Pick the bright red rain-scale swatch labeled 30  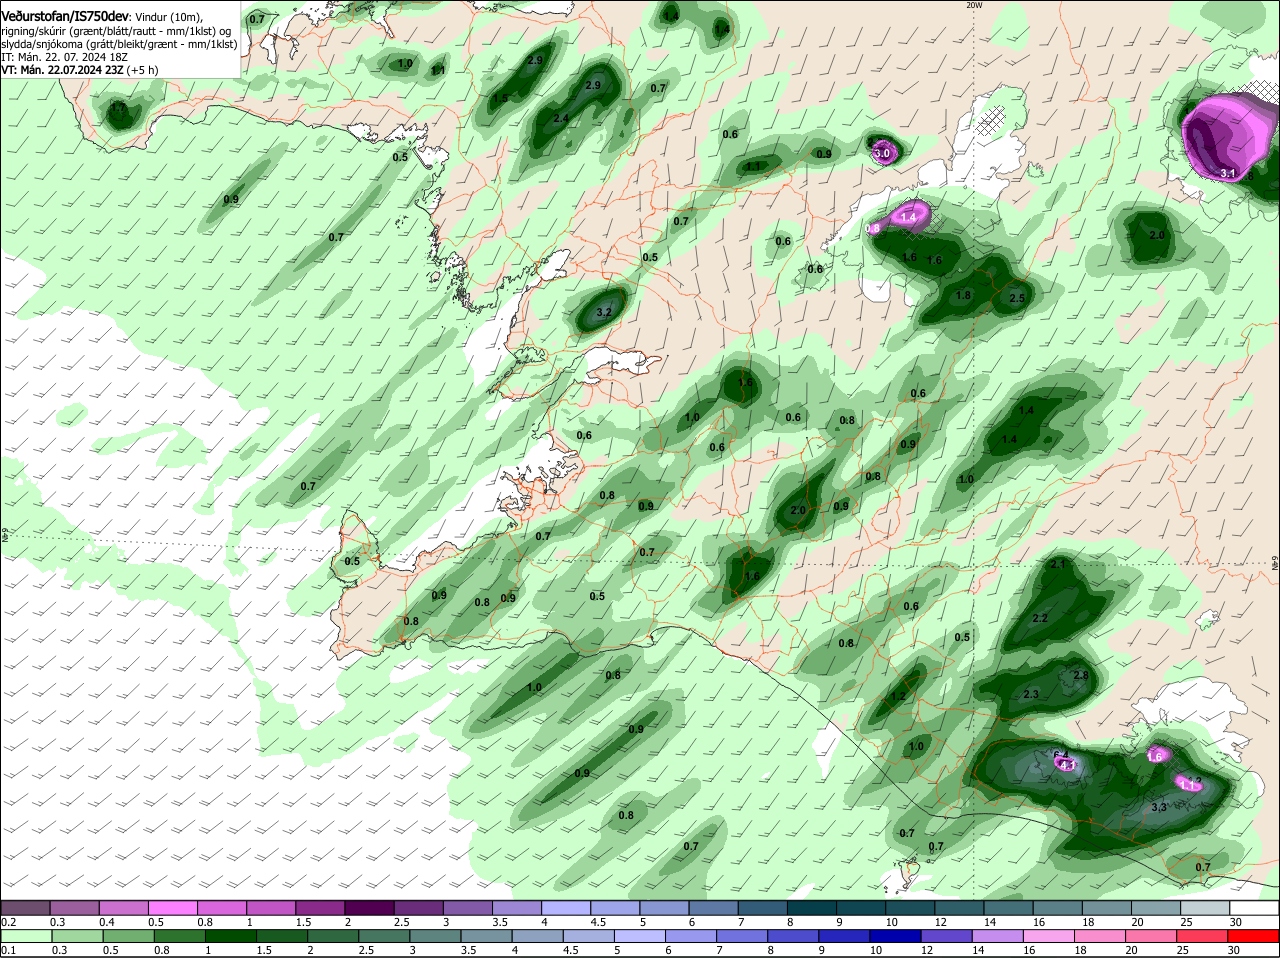pyautogui.click(x=1255, y=936)
